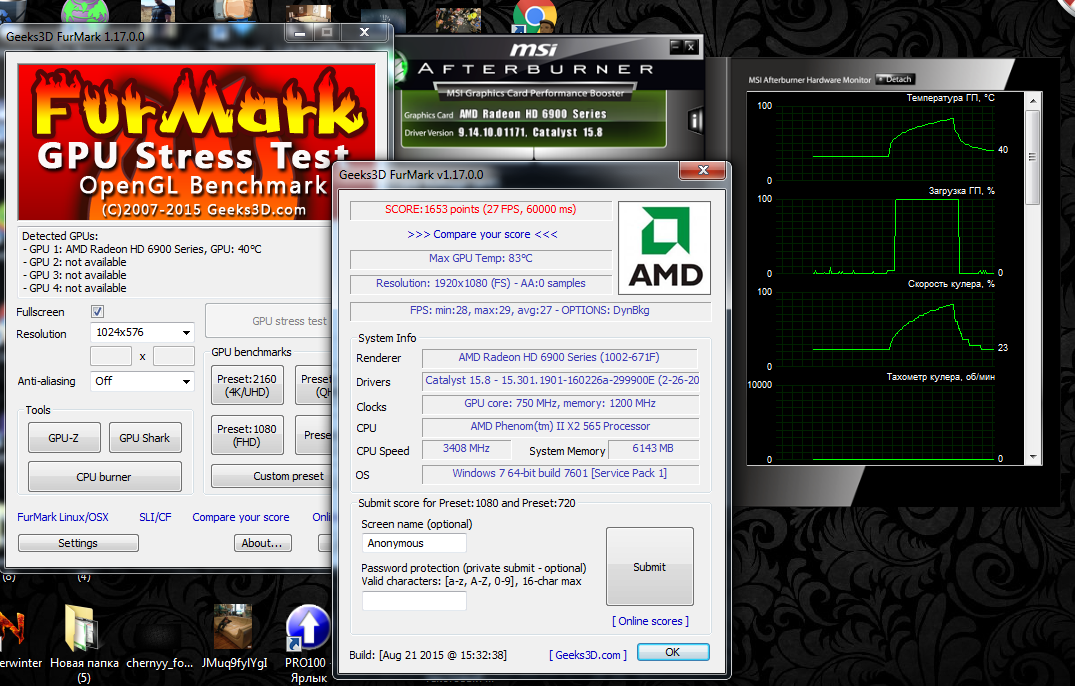Click hardware monitor scrollbar down arrow
The width and height of the screenshot is (1075, 686).
tap(1032, 457)
